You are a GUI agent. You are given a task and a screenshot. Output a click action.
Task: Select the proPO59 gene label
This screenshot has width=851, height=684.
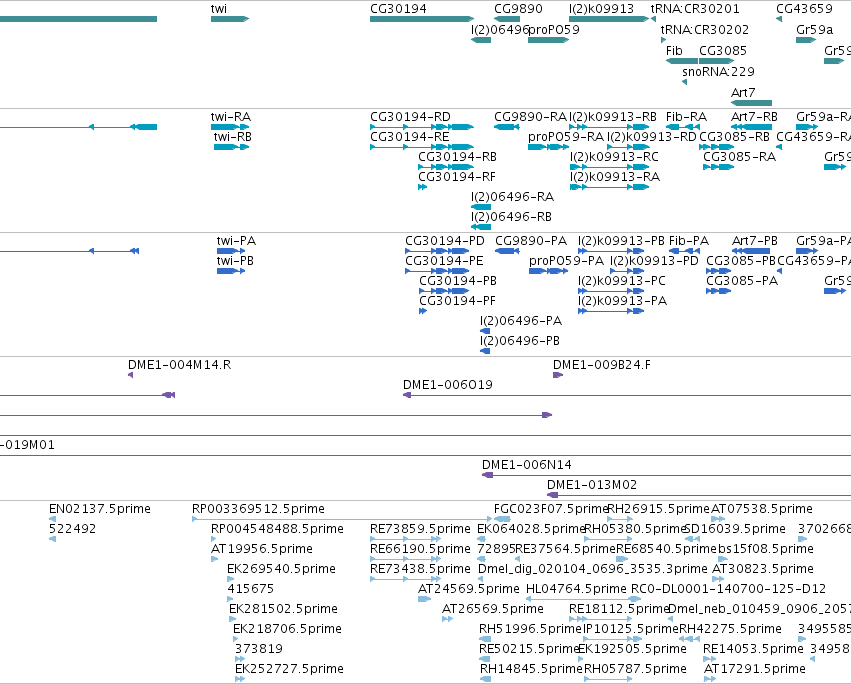click(x=554, y=29)
